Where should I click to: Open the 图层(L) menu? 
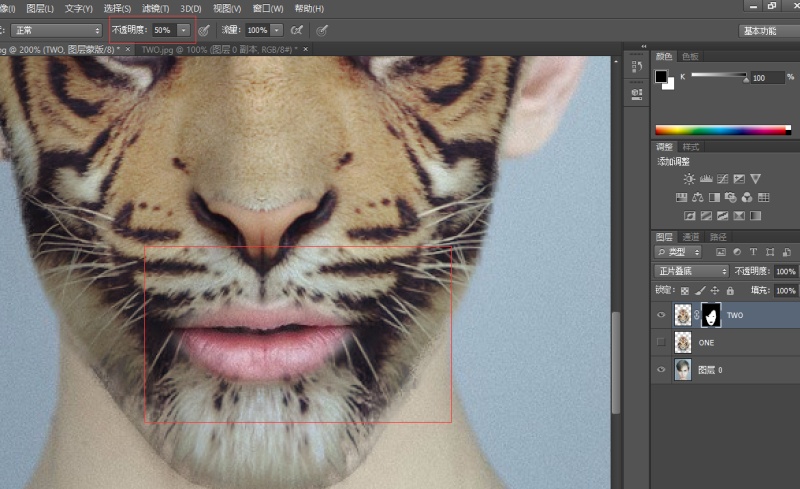[x=40, y=9]
